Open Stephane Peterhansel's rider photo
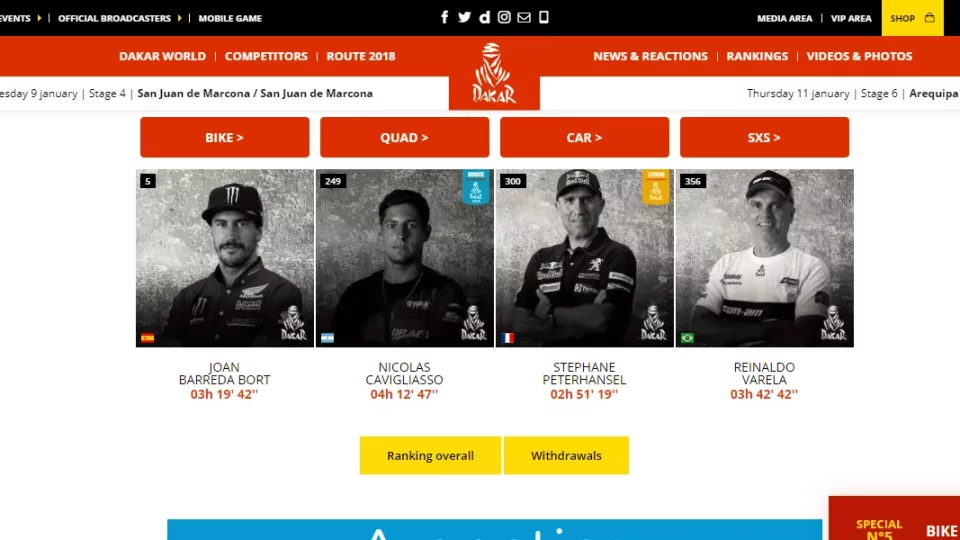The image size is (960, 540). pyautogui.click(x=585, y=258)
